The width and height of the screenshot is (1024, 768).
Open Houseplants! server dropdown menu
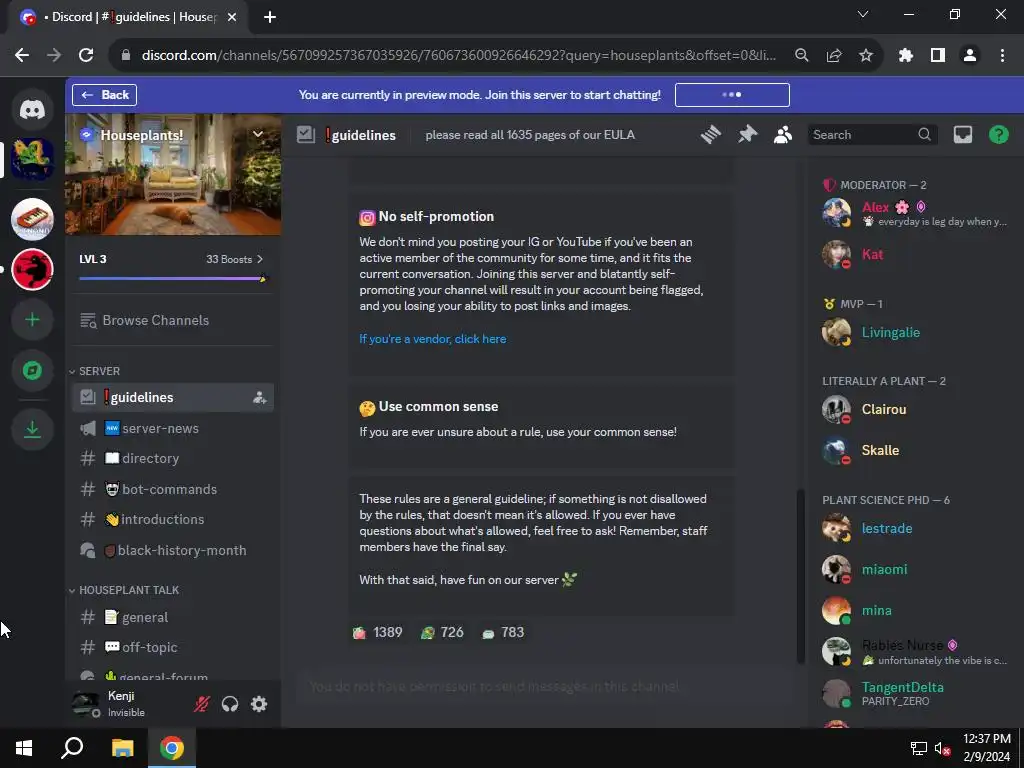[258, 135]
